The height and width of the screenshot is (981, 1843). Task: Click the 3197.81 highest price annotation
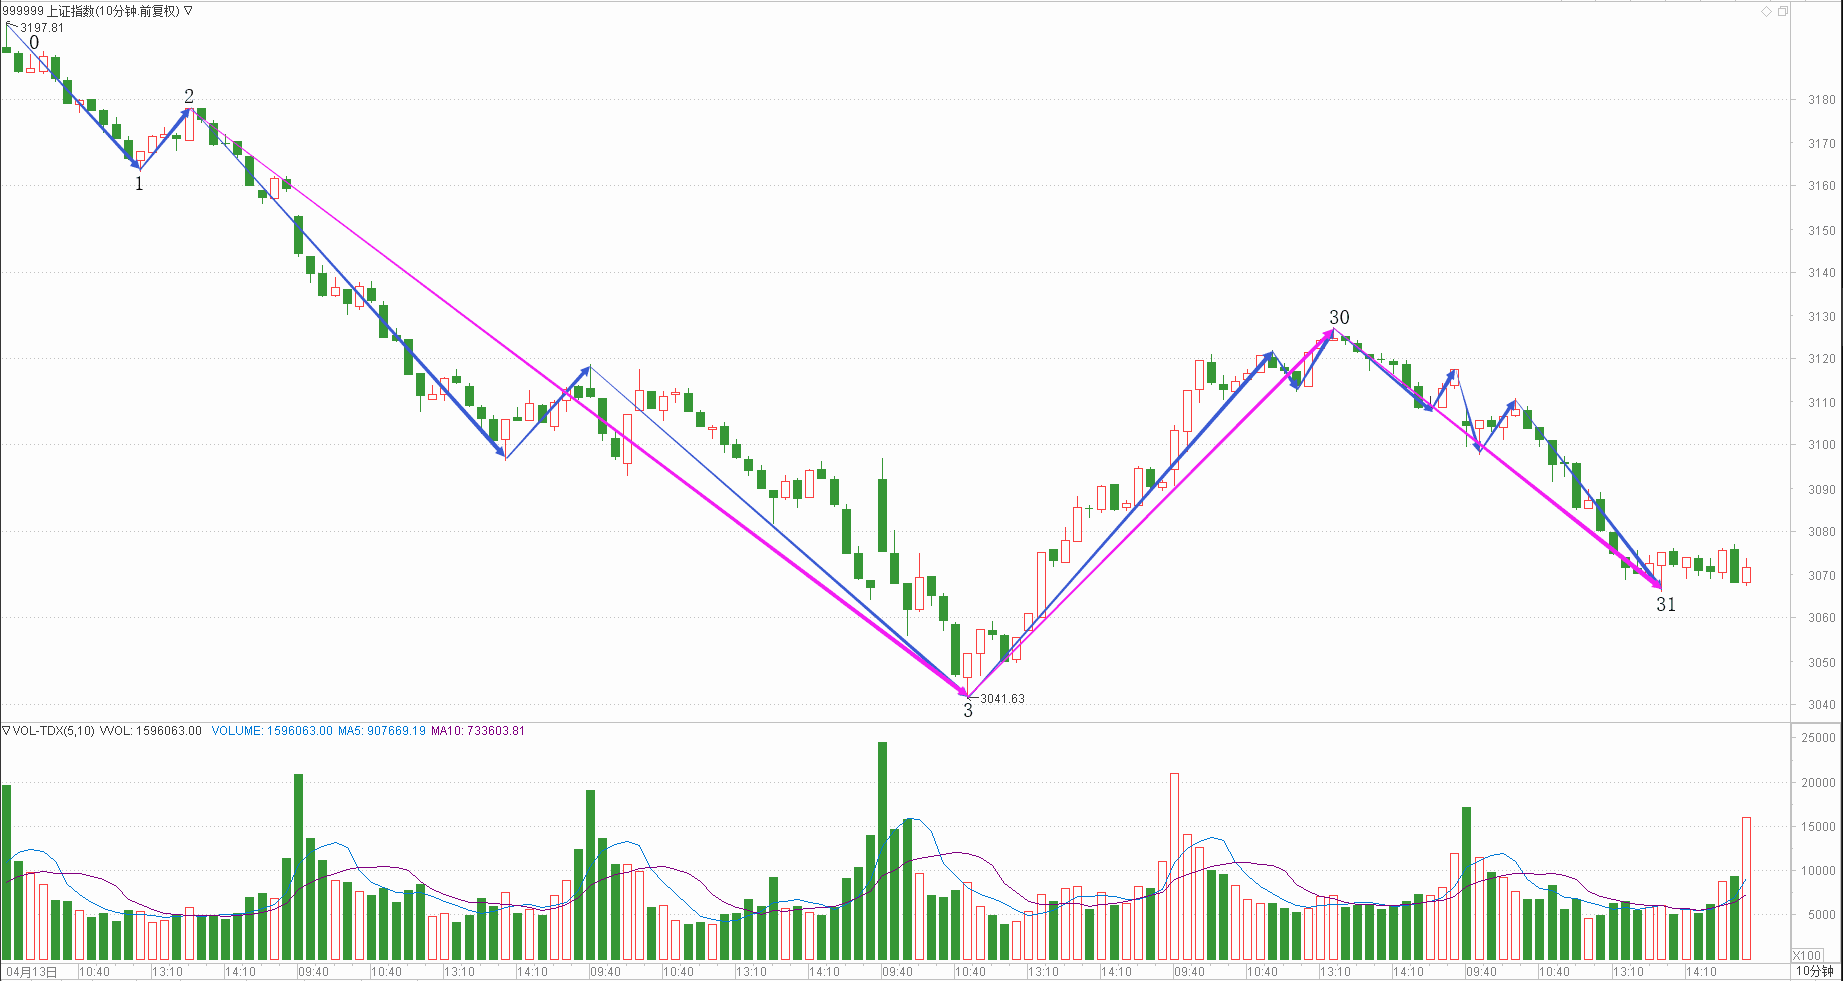pyautogui.click(x=42, y=28)
